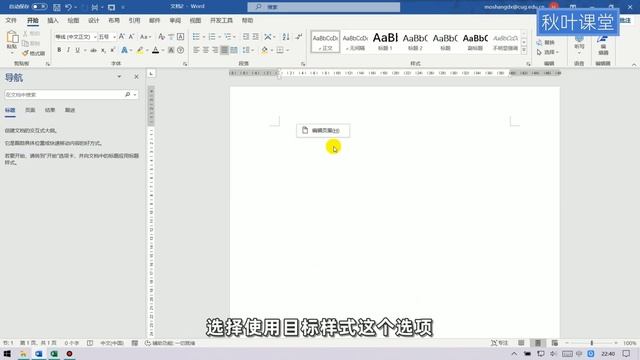
Task: Apply the 副标题 subtitle style
Action: click(x=475, y=42)
